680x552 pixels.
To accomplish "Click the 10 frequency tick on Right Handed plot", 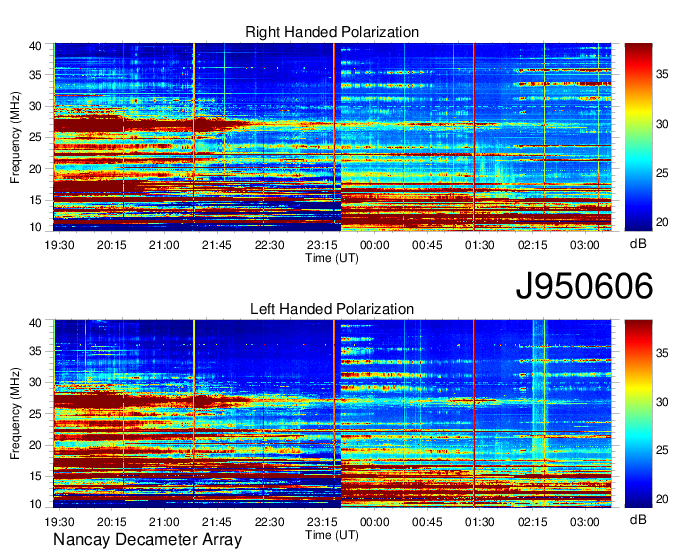I will click(x=35, y=227).
